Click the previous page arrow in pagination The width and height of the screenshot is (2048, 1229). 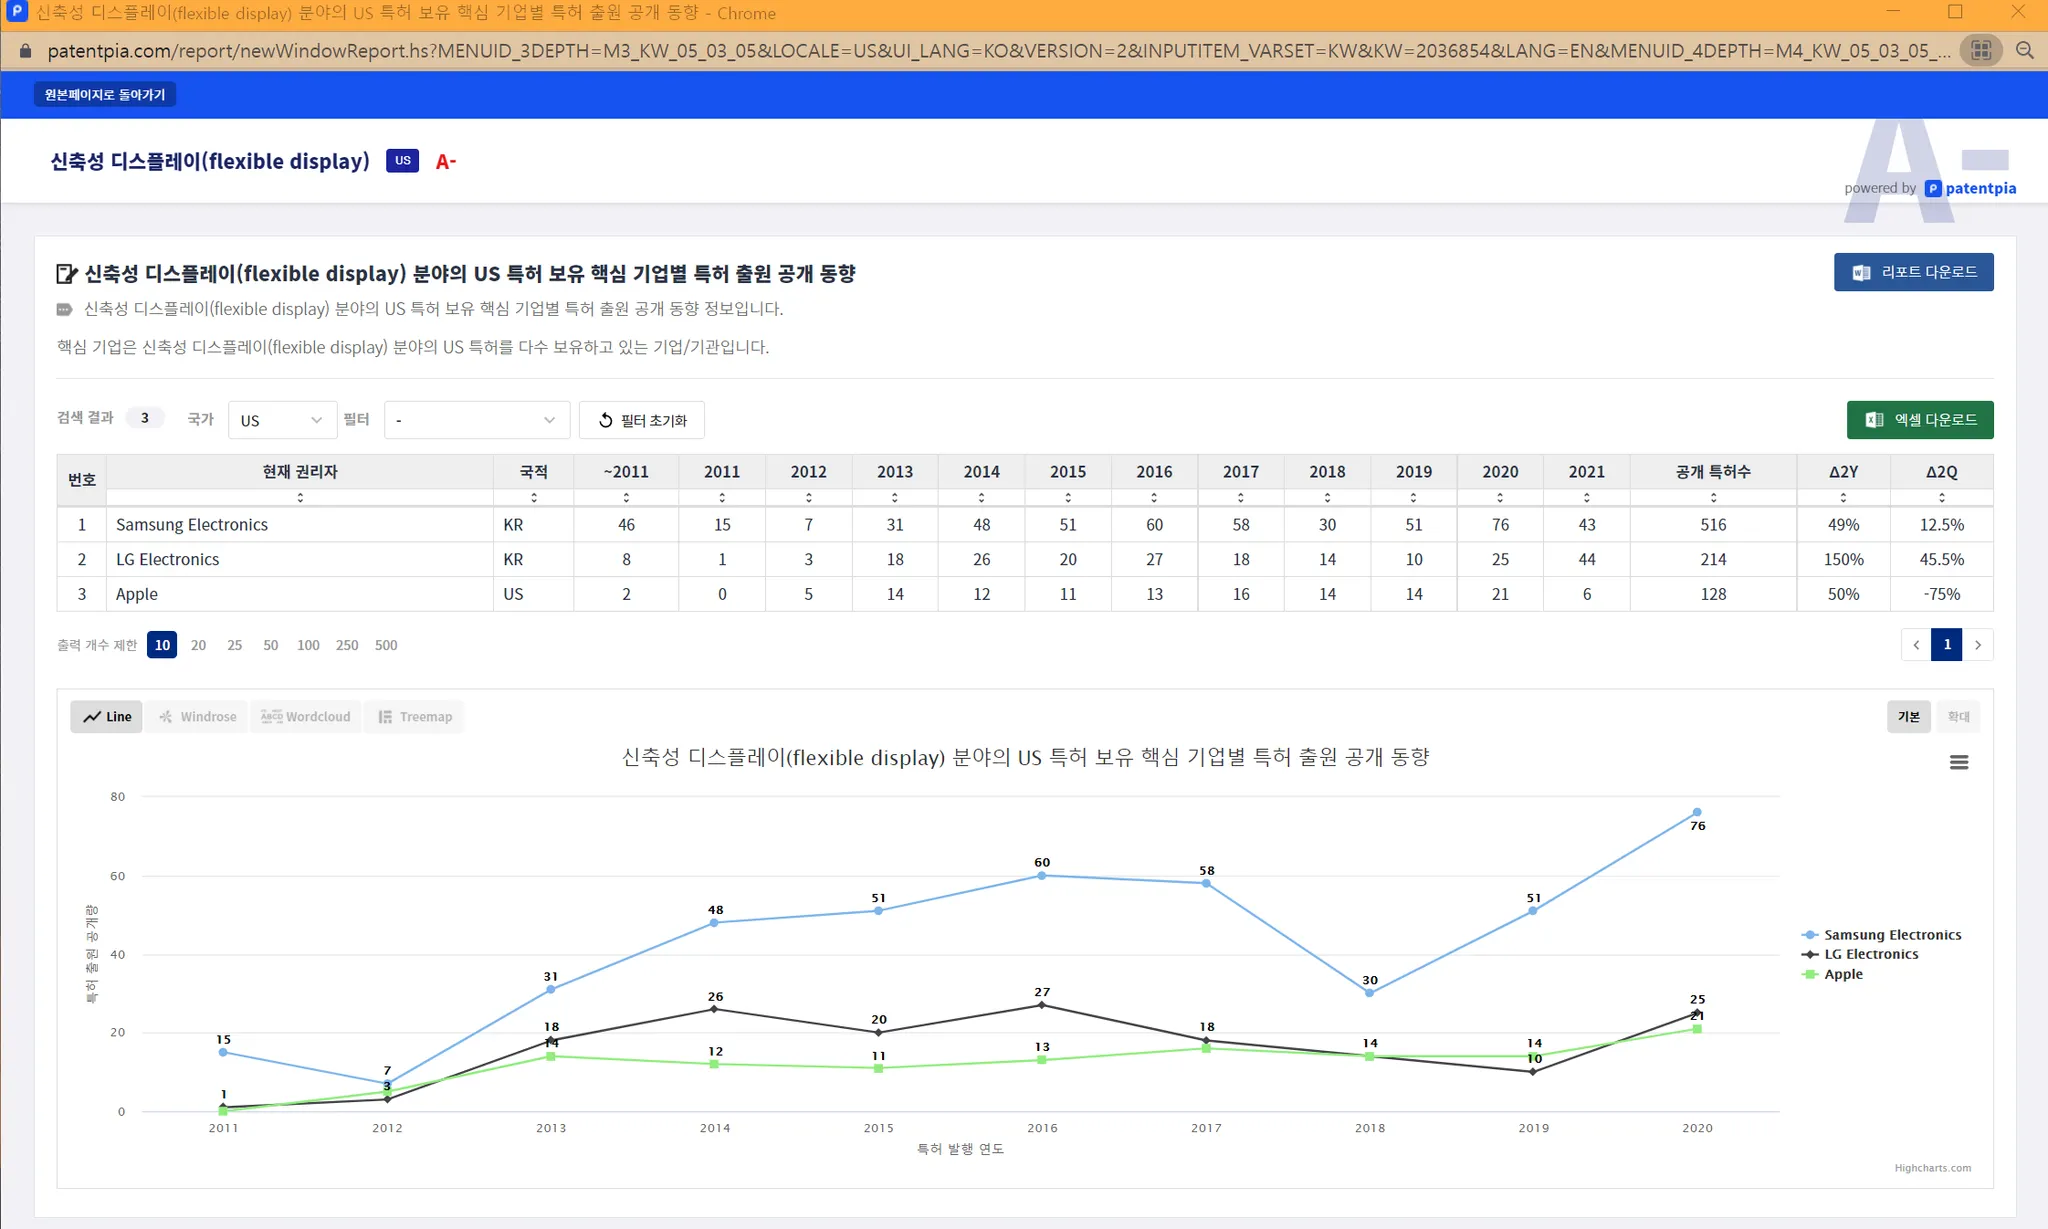coord(1916,645)
